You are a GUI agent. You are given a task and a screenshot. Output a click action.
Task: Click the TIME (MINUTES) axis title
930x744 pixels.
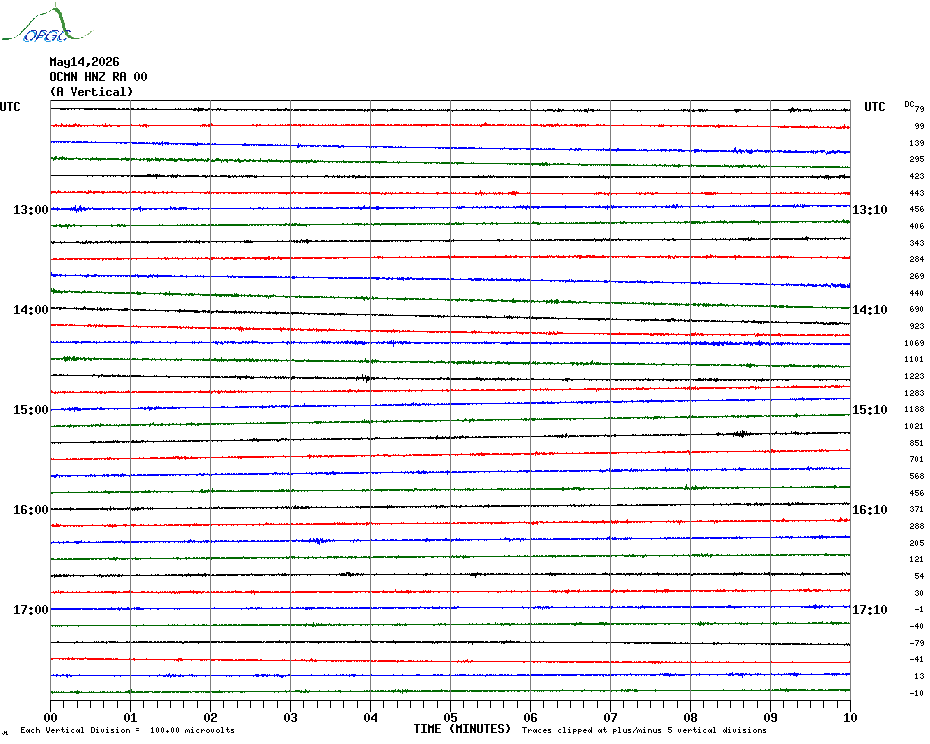[x=462, y=729]
